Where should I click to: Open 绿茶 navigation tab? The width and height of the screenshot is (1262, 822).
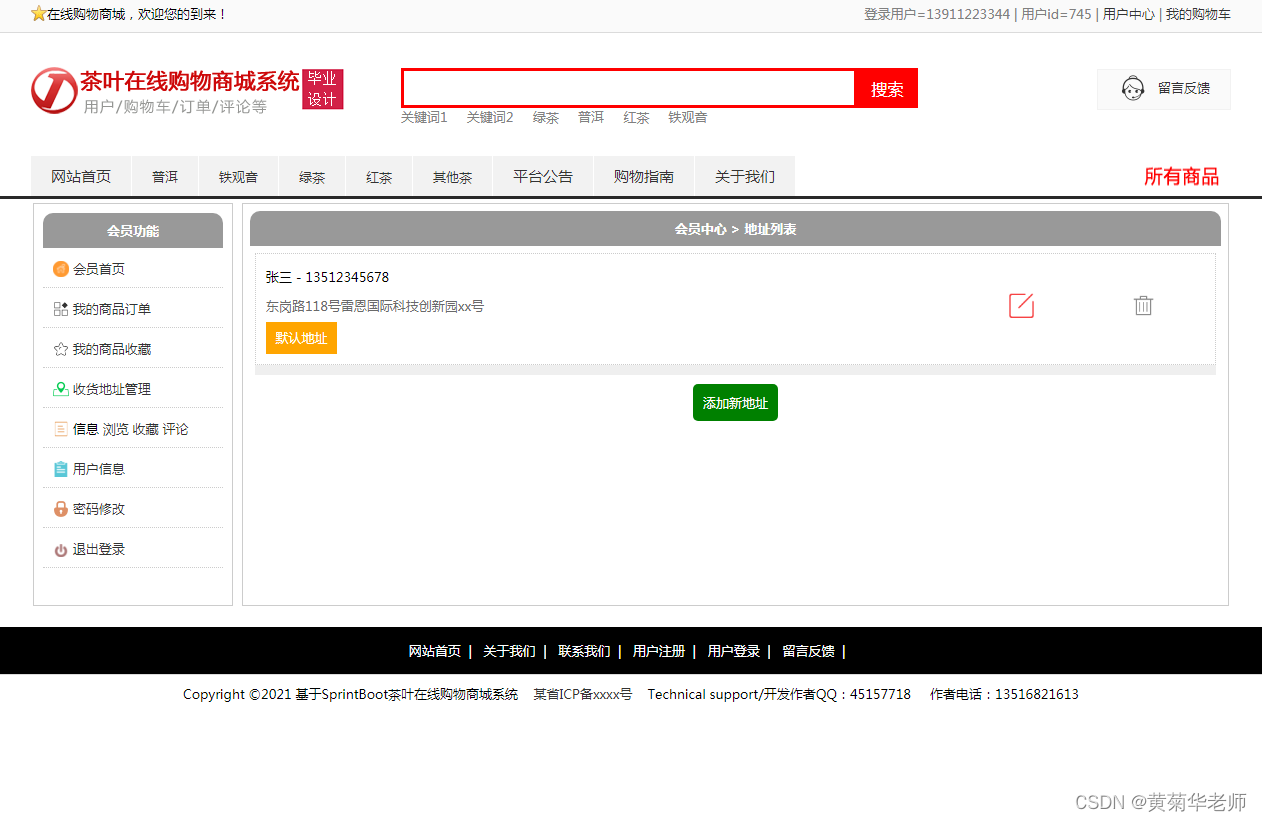point(312,176)
